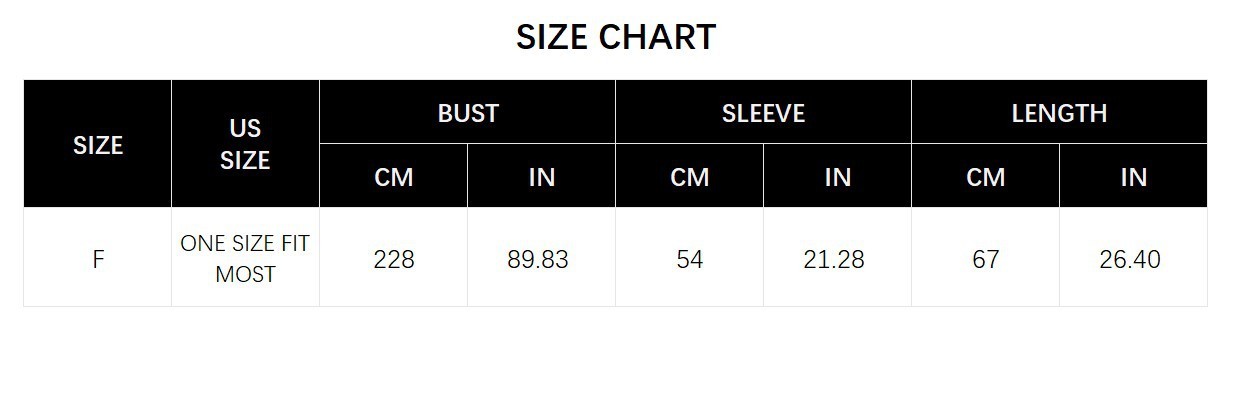Screen dimensions: 1243x419
Task: Select the CM subheader under BUST
Action: pyautogui.click(x=393, y=176)
